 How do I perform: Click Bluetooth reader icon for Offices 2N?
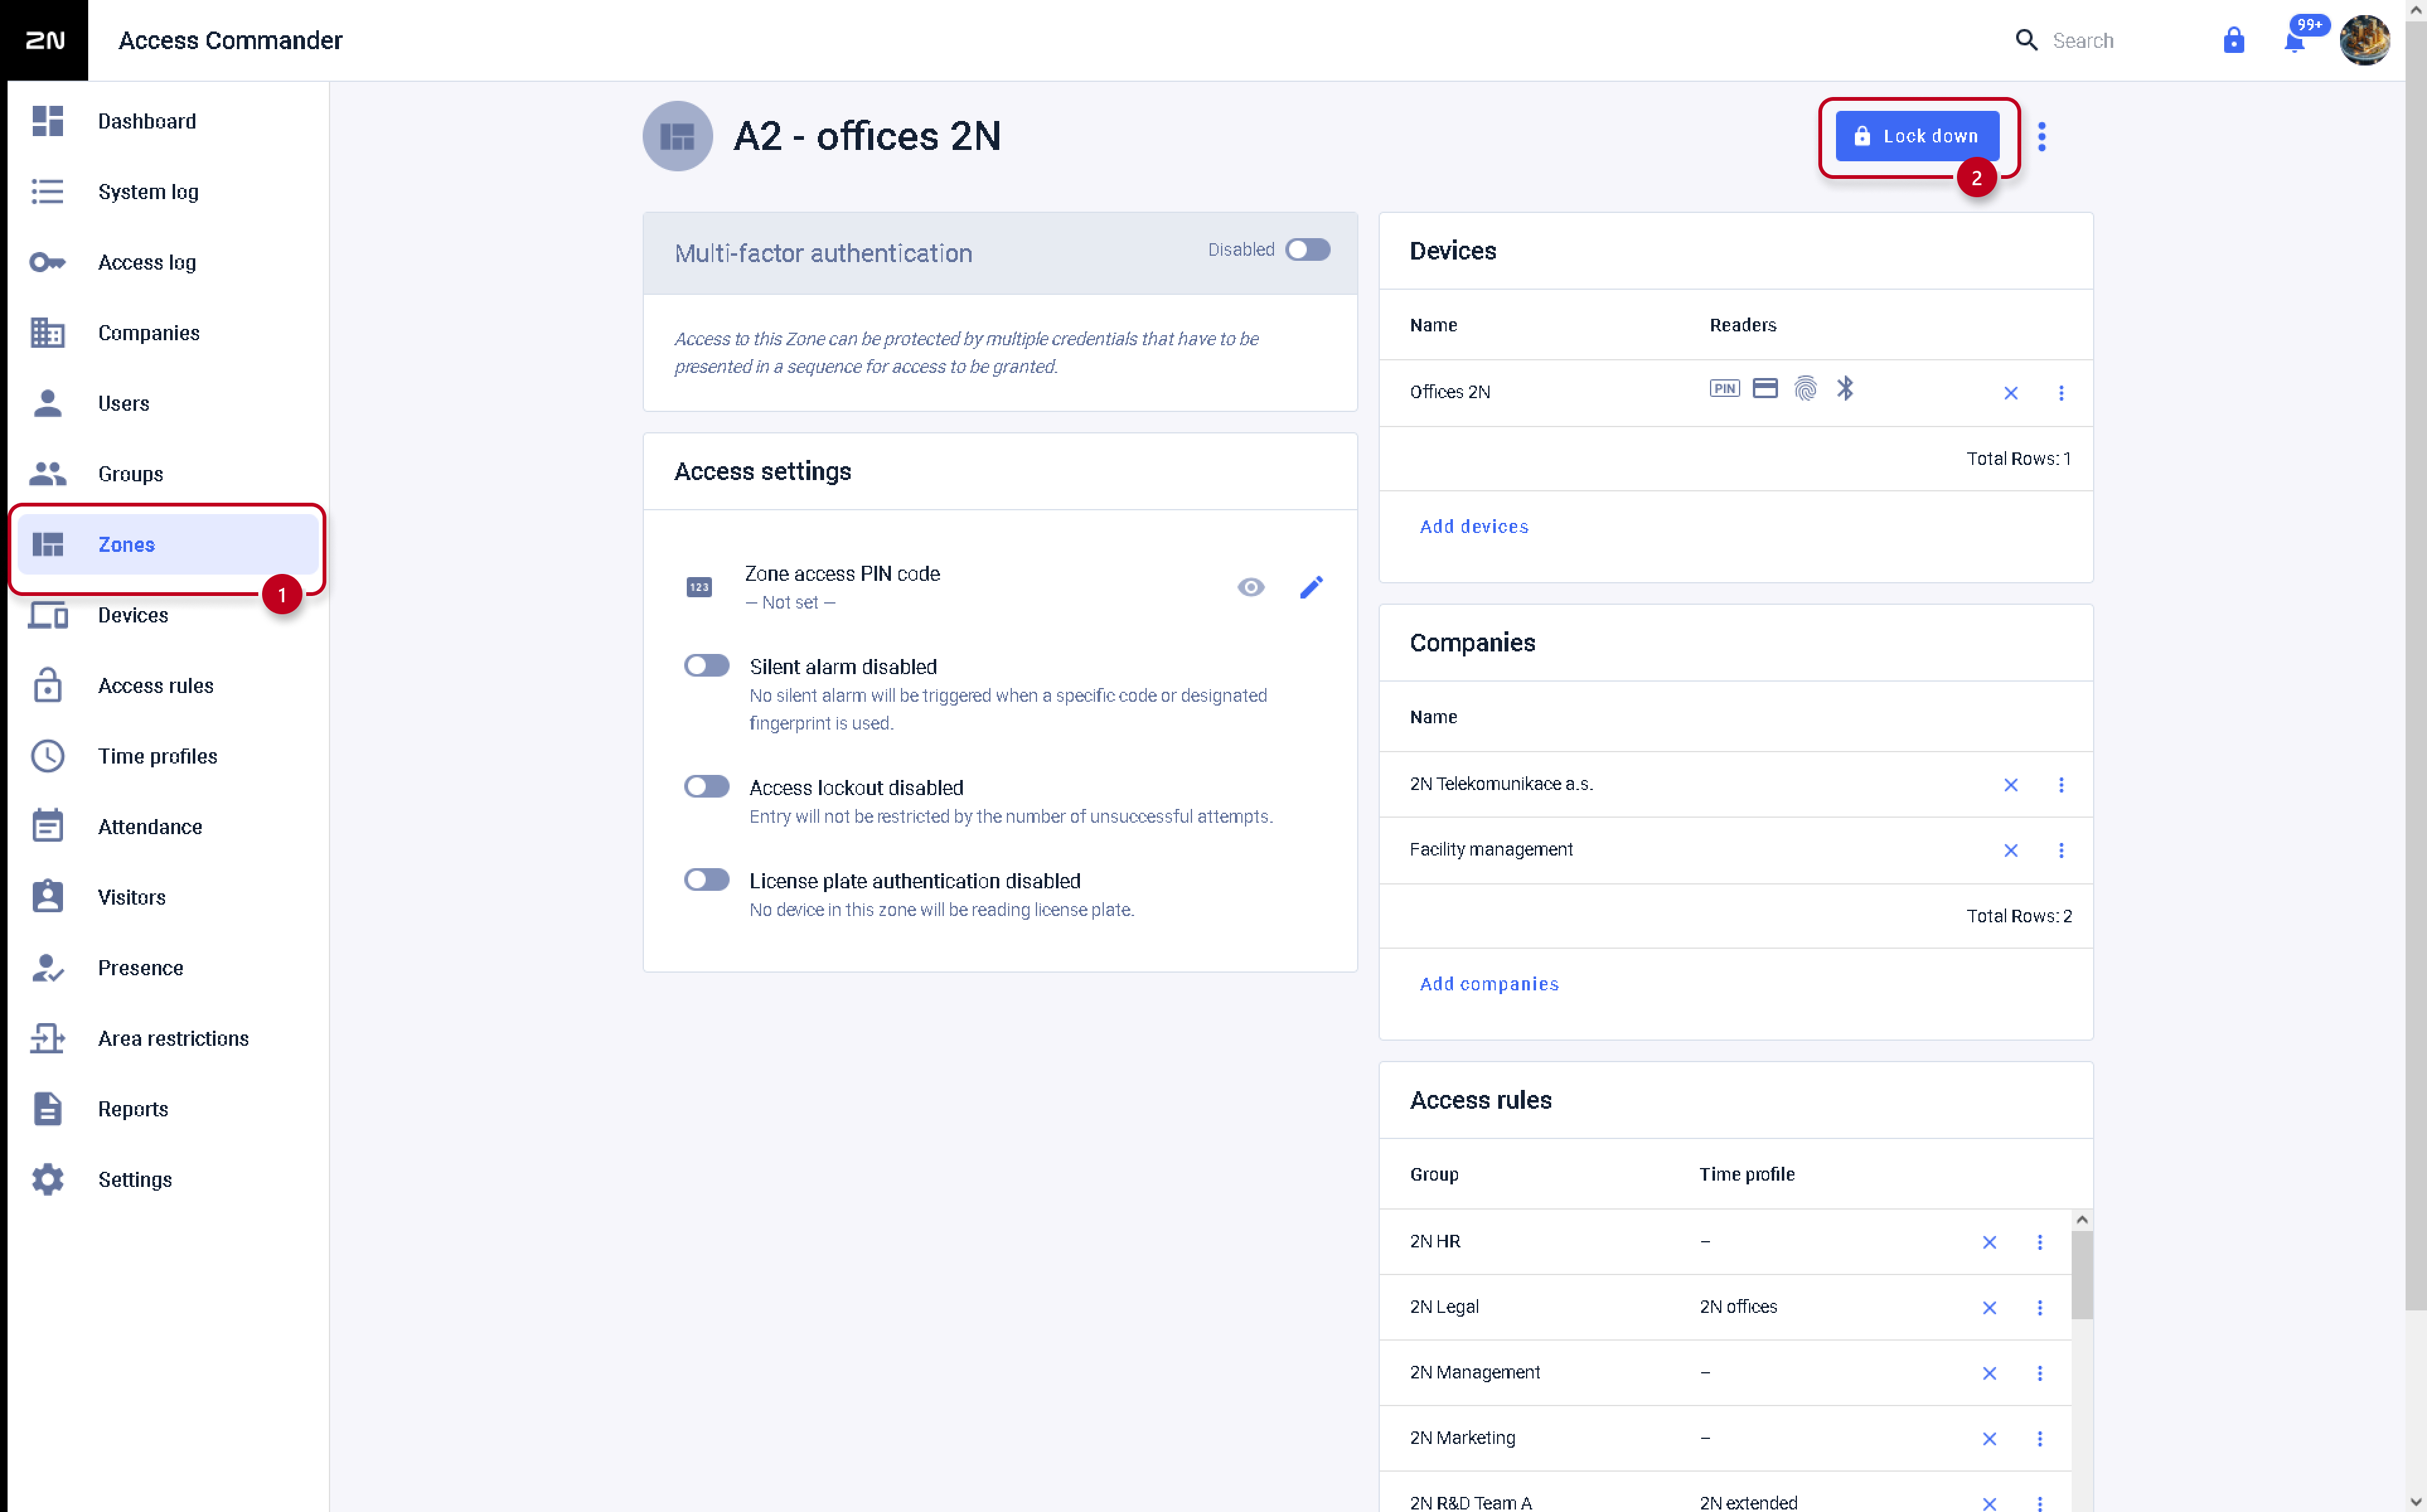point(1845,388)
